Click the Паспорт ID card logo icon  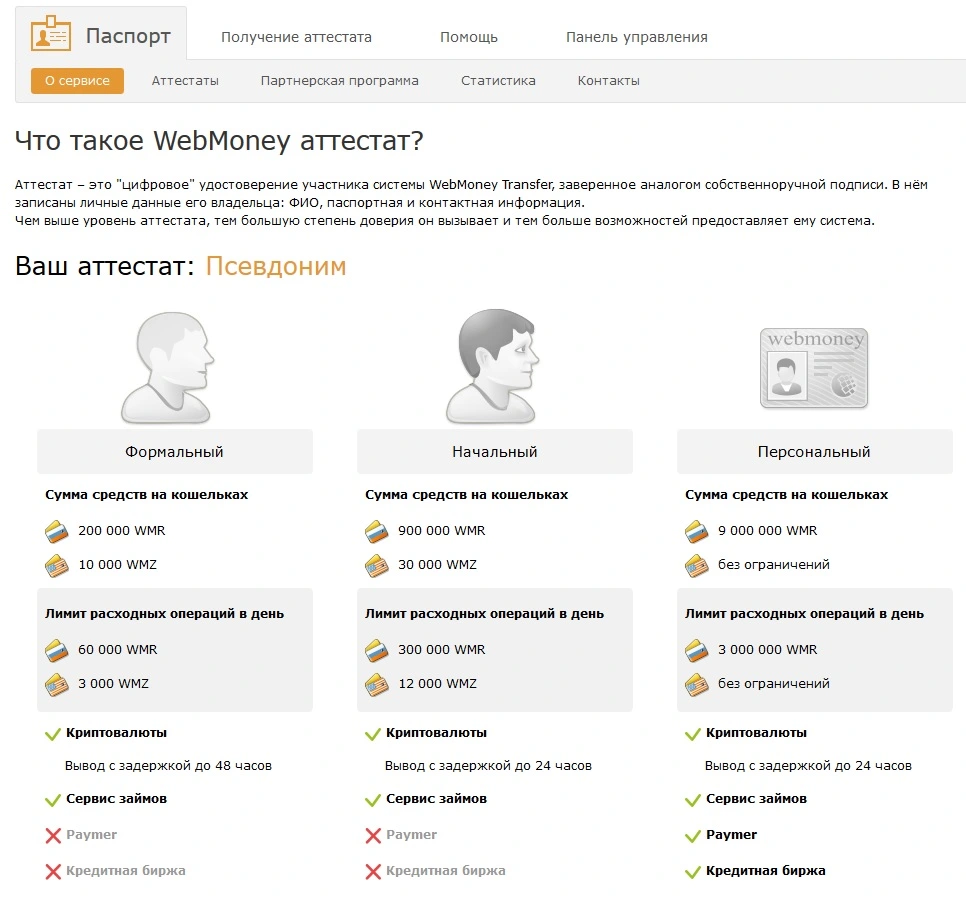tap(51, 33)
